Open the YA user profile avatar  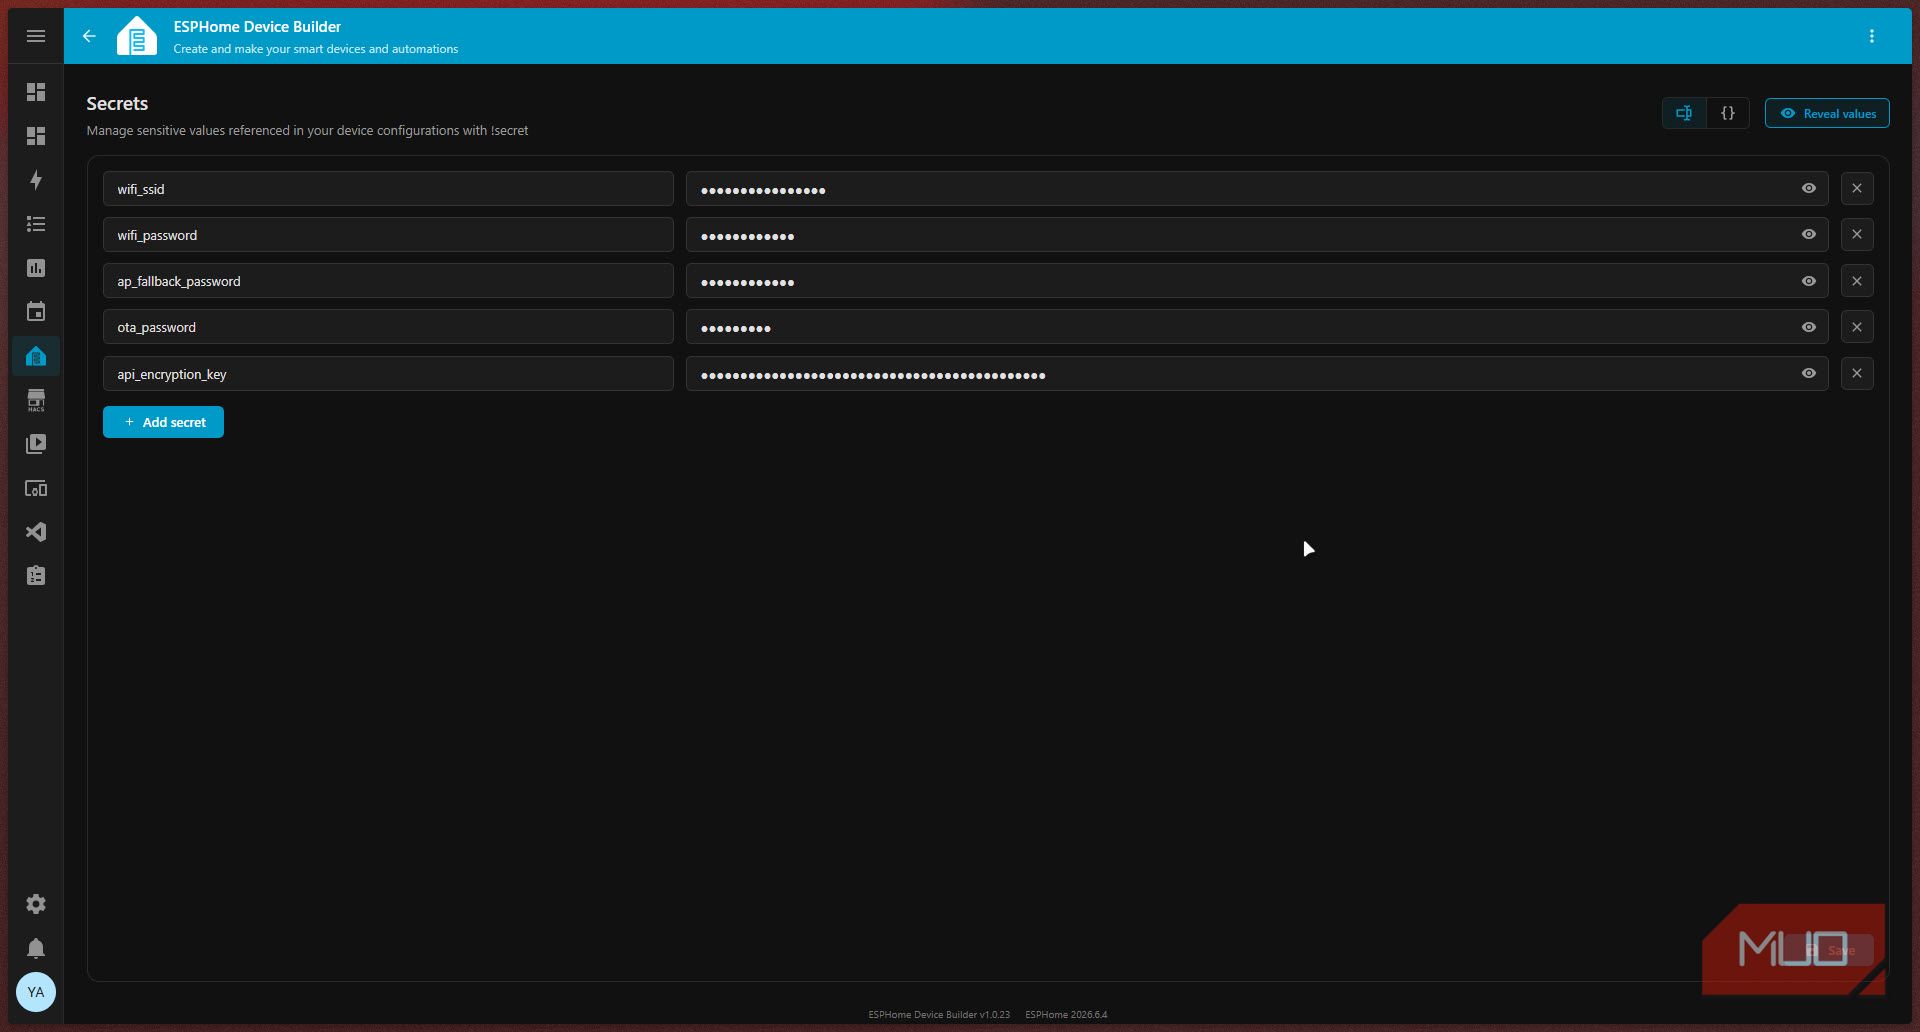[x=36, y=992]
